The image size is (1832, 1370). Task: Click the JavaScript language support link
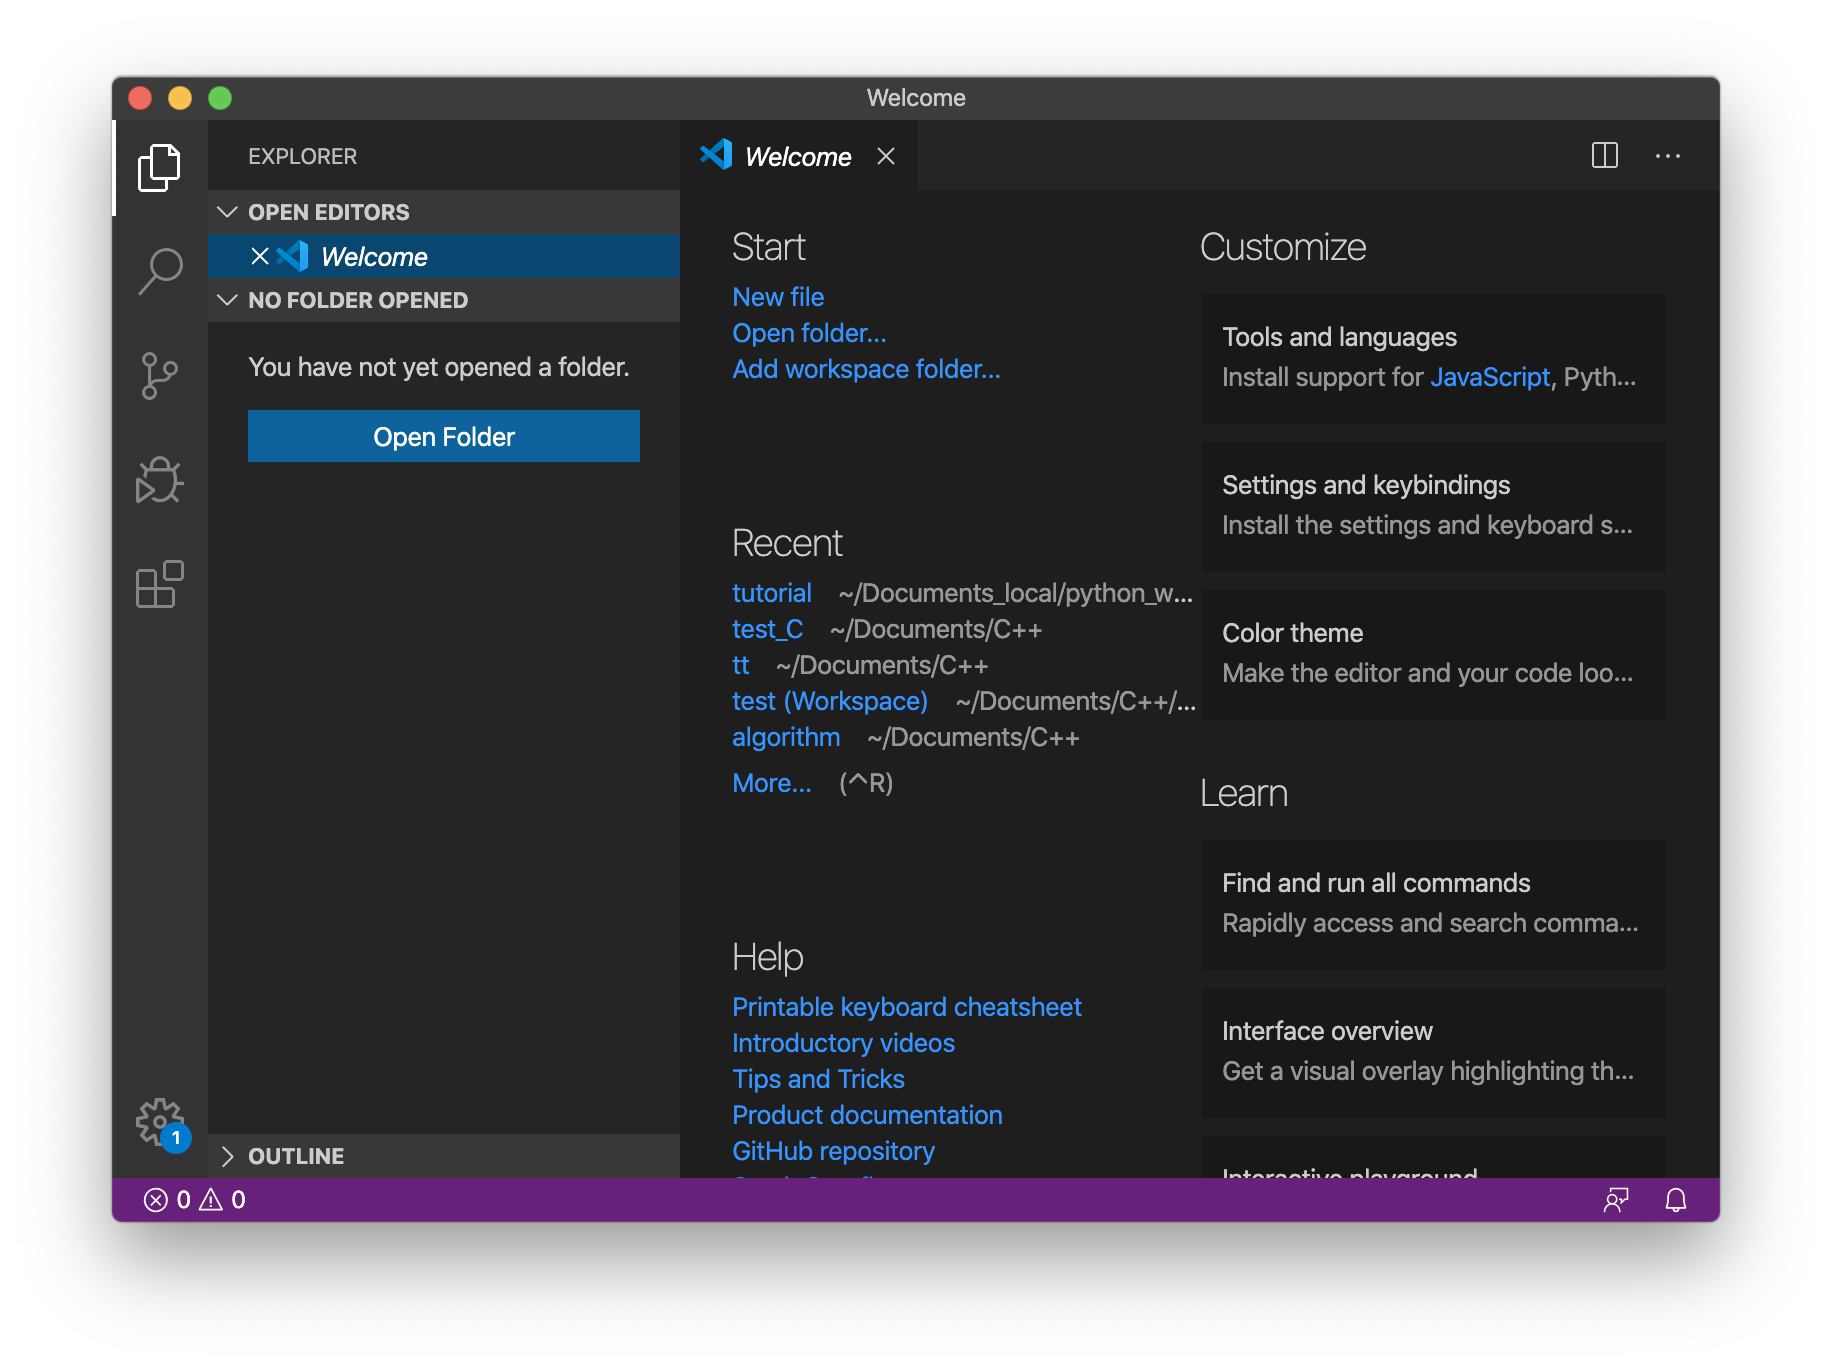[x=1490, y=377]
